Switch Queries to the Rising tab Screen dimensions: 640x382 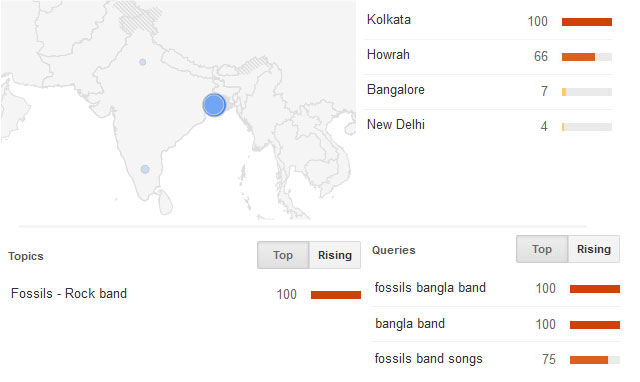(593, 249)
